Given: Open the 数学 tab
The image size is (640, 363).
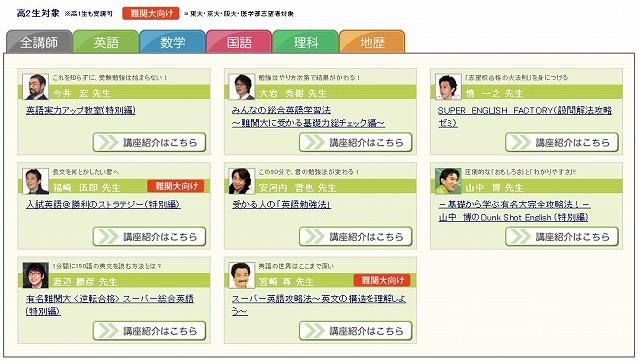Looking at the screenshot, I should [x=172, y=42].
